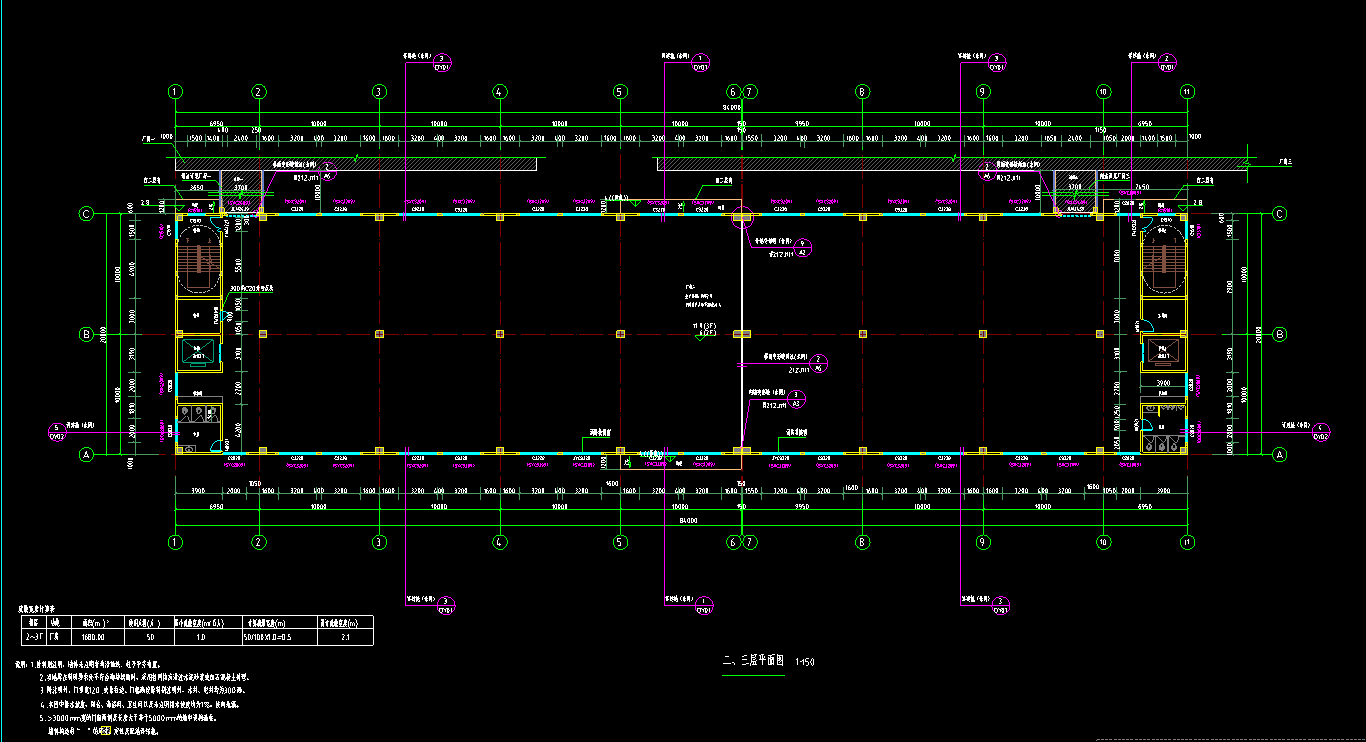Click the 1:150 scale label

804,662
